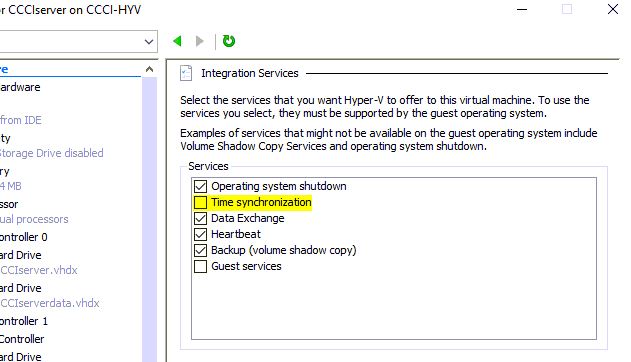Click the green back navigation arrow
The image size is (631, 362).
click(x=177, y=41)
